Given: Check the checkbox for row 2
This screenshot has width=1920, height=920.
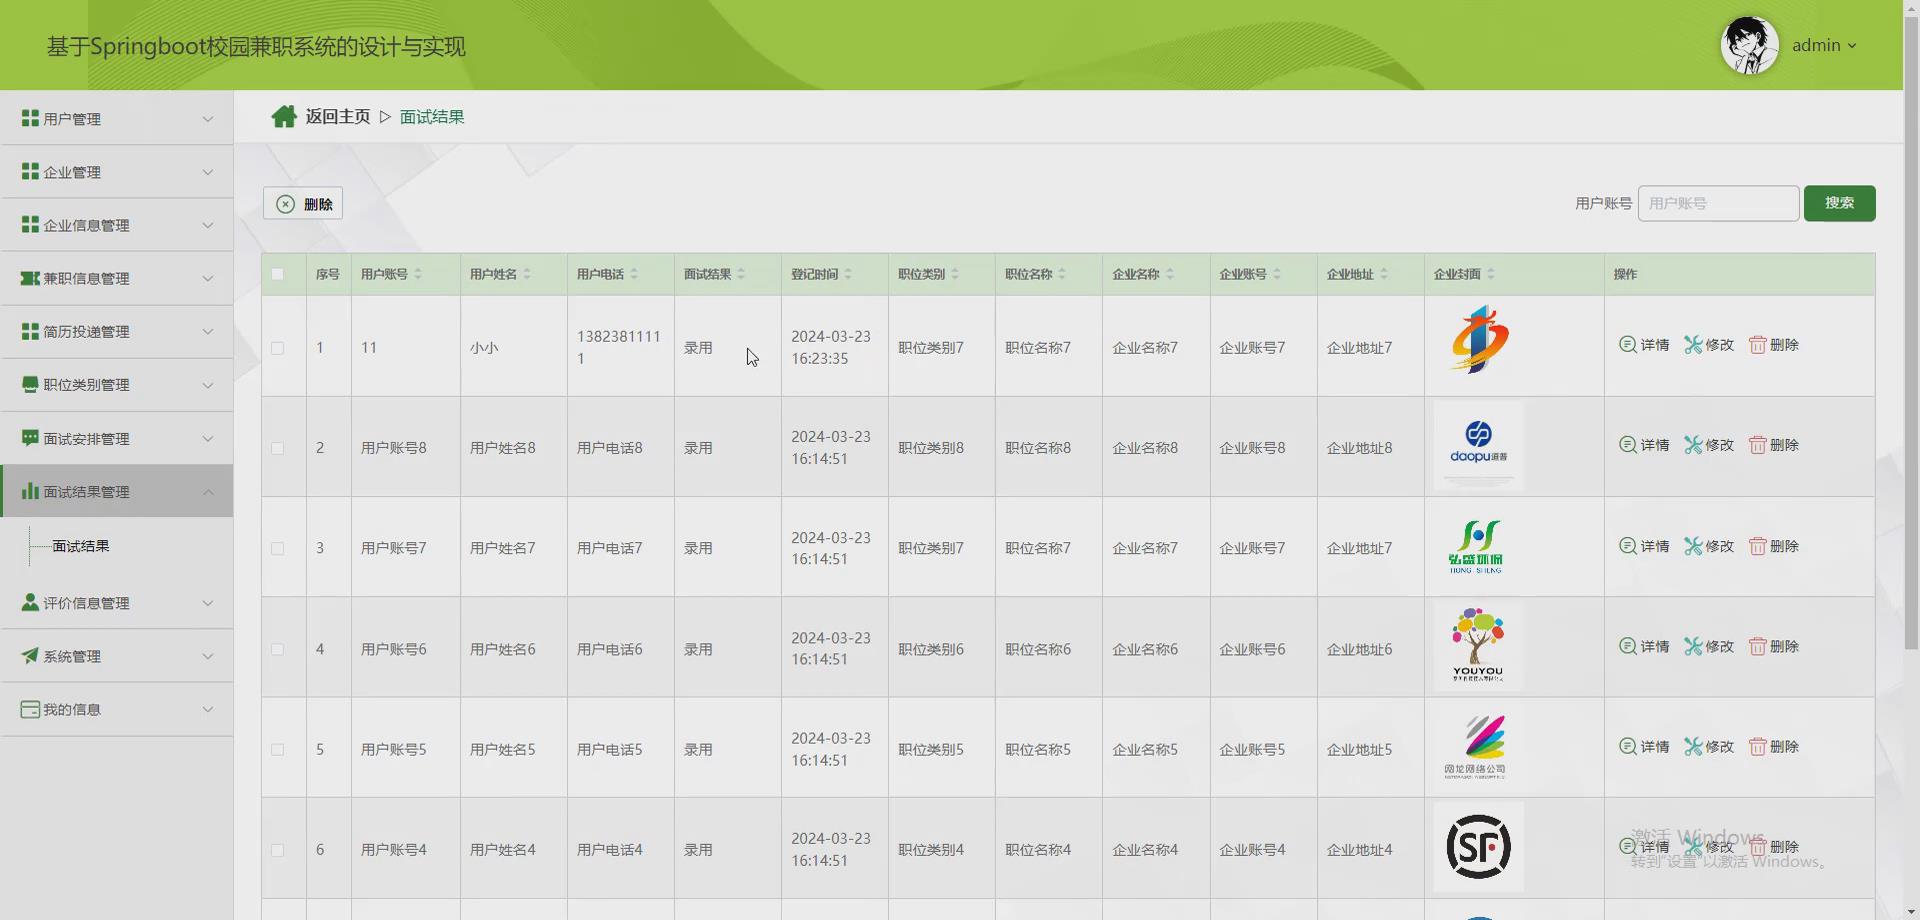Looking at the screenshot, I should tap(278, 448).
